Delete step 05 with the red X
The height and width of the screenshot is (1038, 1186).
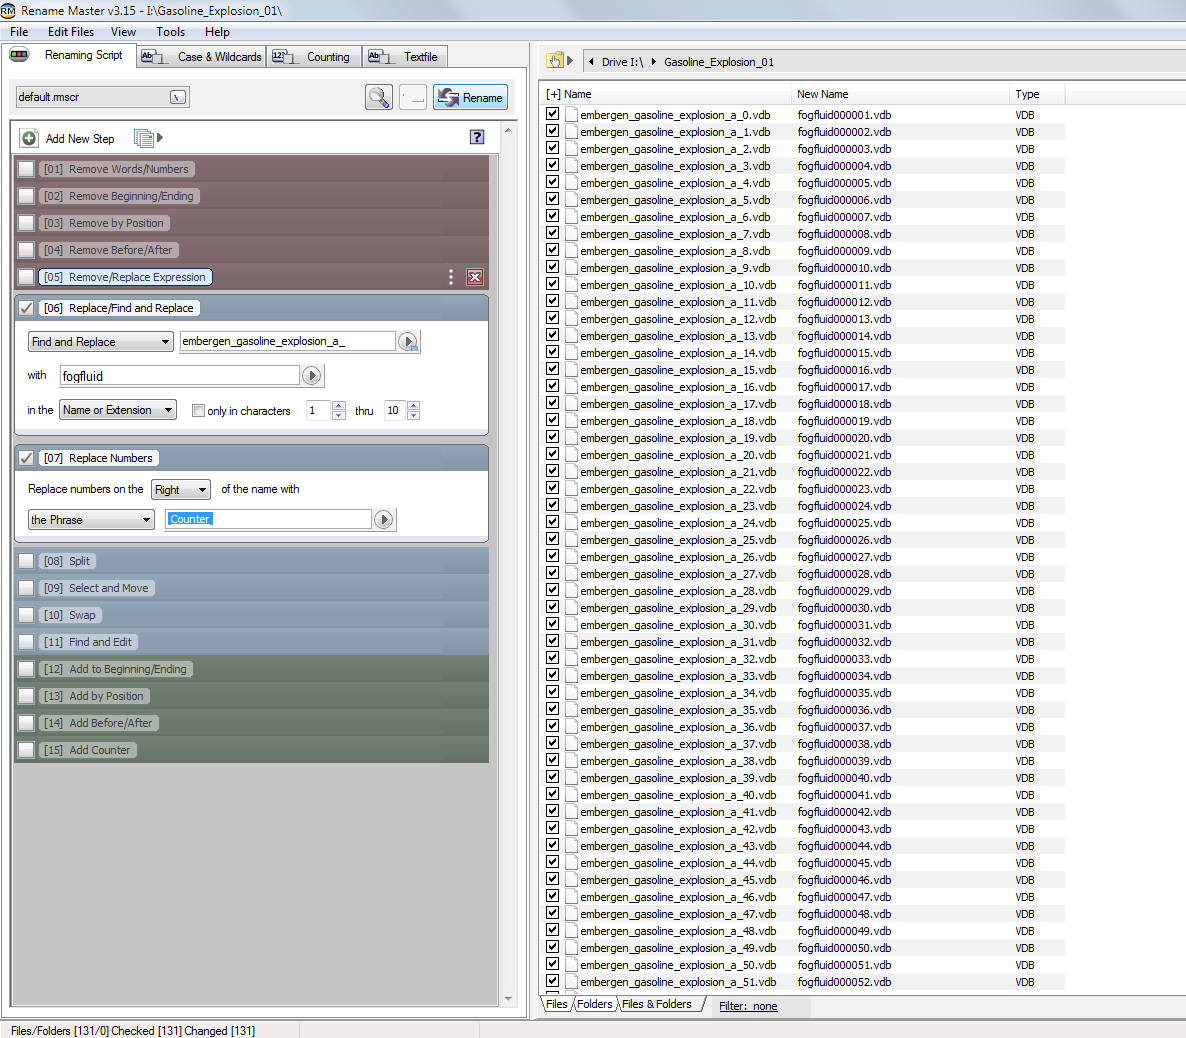point(475,277)
